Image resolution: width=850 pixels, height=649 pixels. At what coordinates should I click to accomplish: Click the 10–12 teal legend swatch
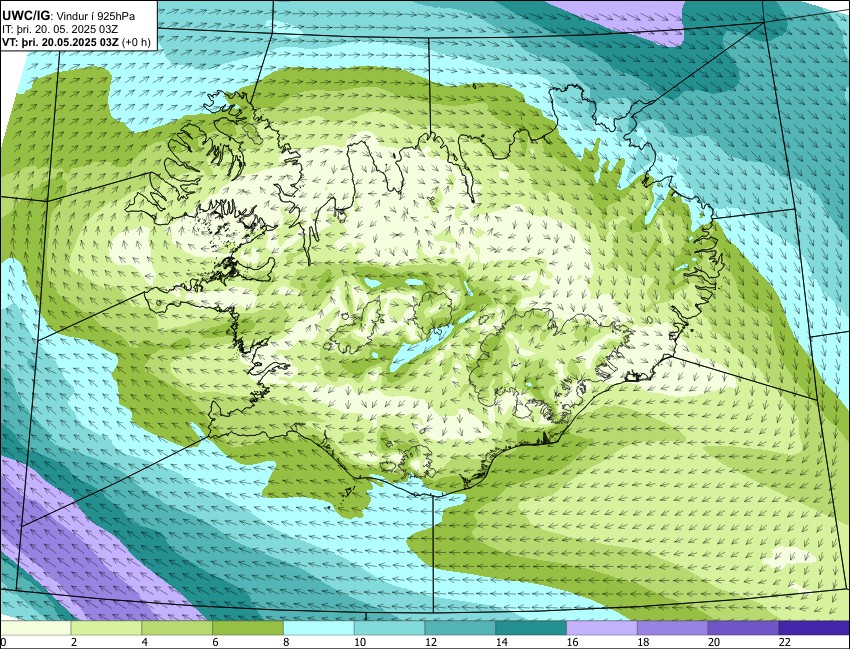[x=389, y=628]
